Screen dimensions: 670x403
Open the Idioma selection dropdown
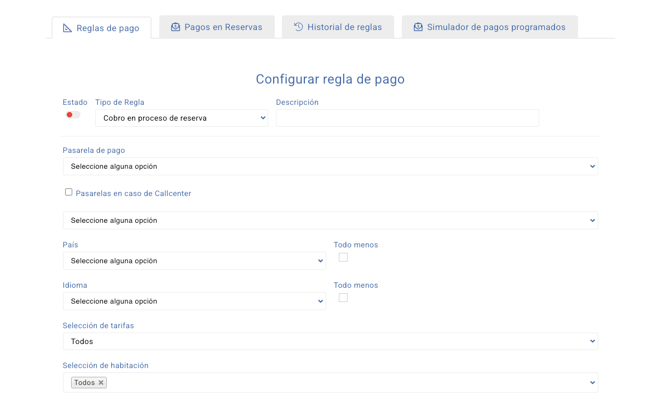(x=194, y=301)
